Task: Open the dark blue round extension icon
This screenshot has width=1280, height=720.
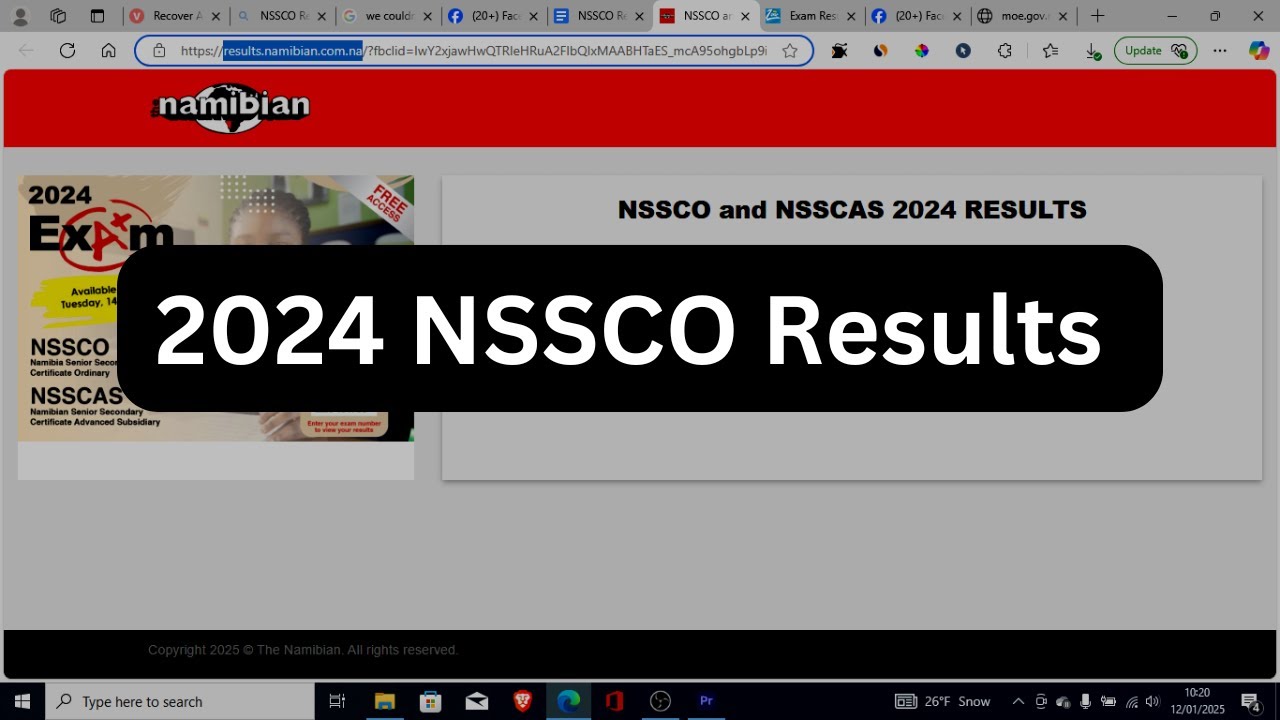Action: click(x=963, y=50)
